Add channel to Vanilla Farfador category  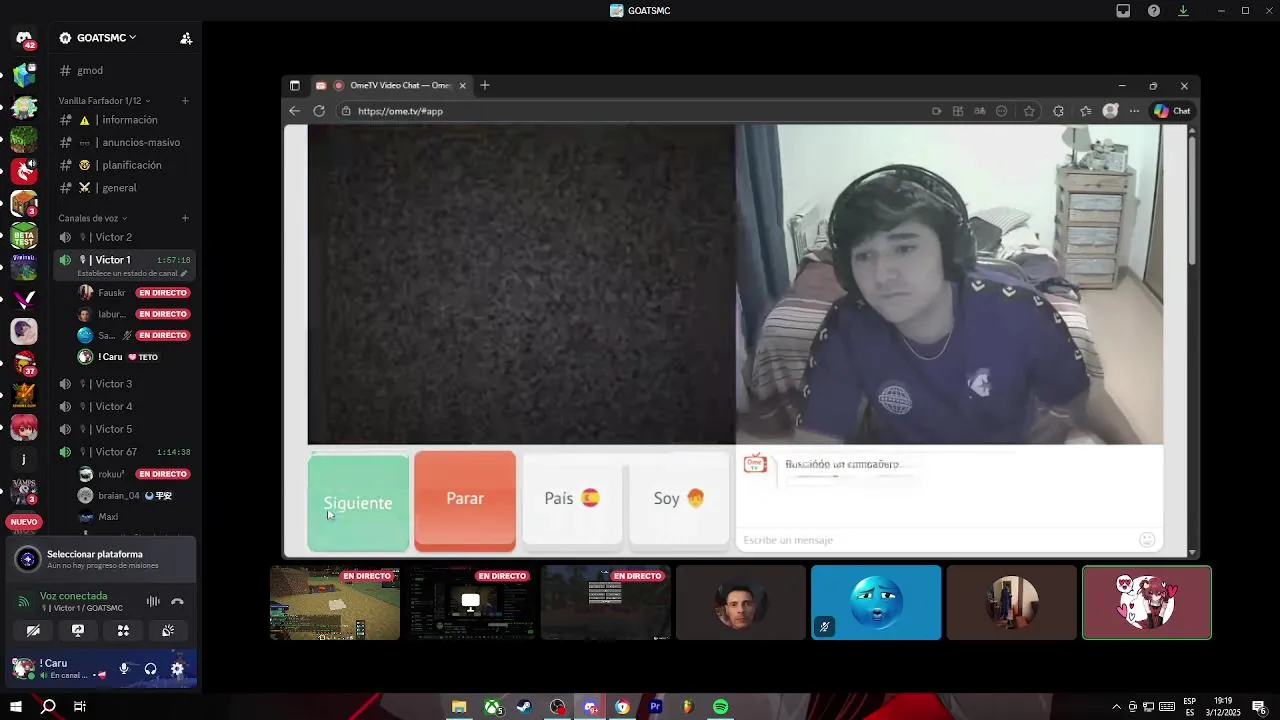(x=185, y=101)
